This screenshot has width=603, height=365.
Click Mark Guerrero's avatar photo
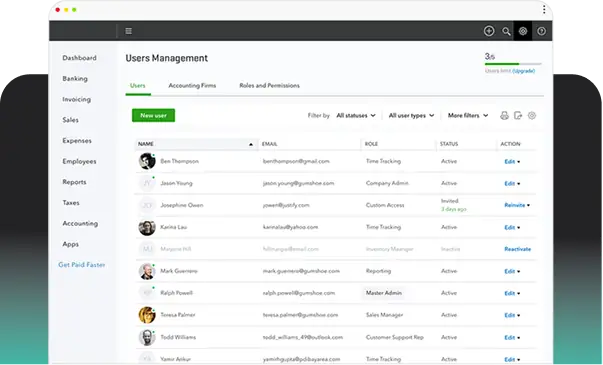(147, 271)
